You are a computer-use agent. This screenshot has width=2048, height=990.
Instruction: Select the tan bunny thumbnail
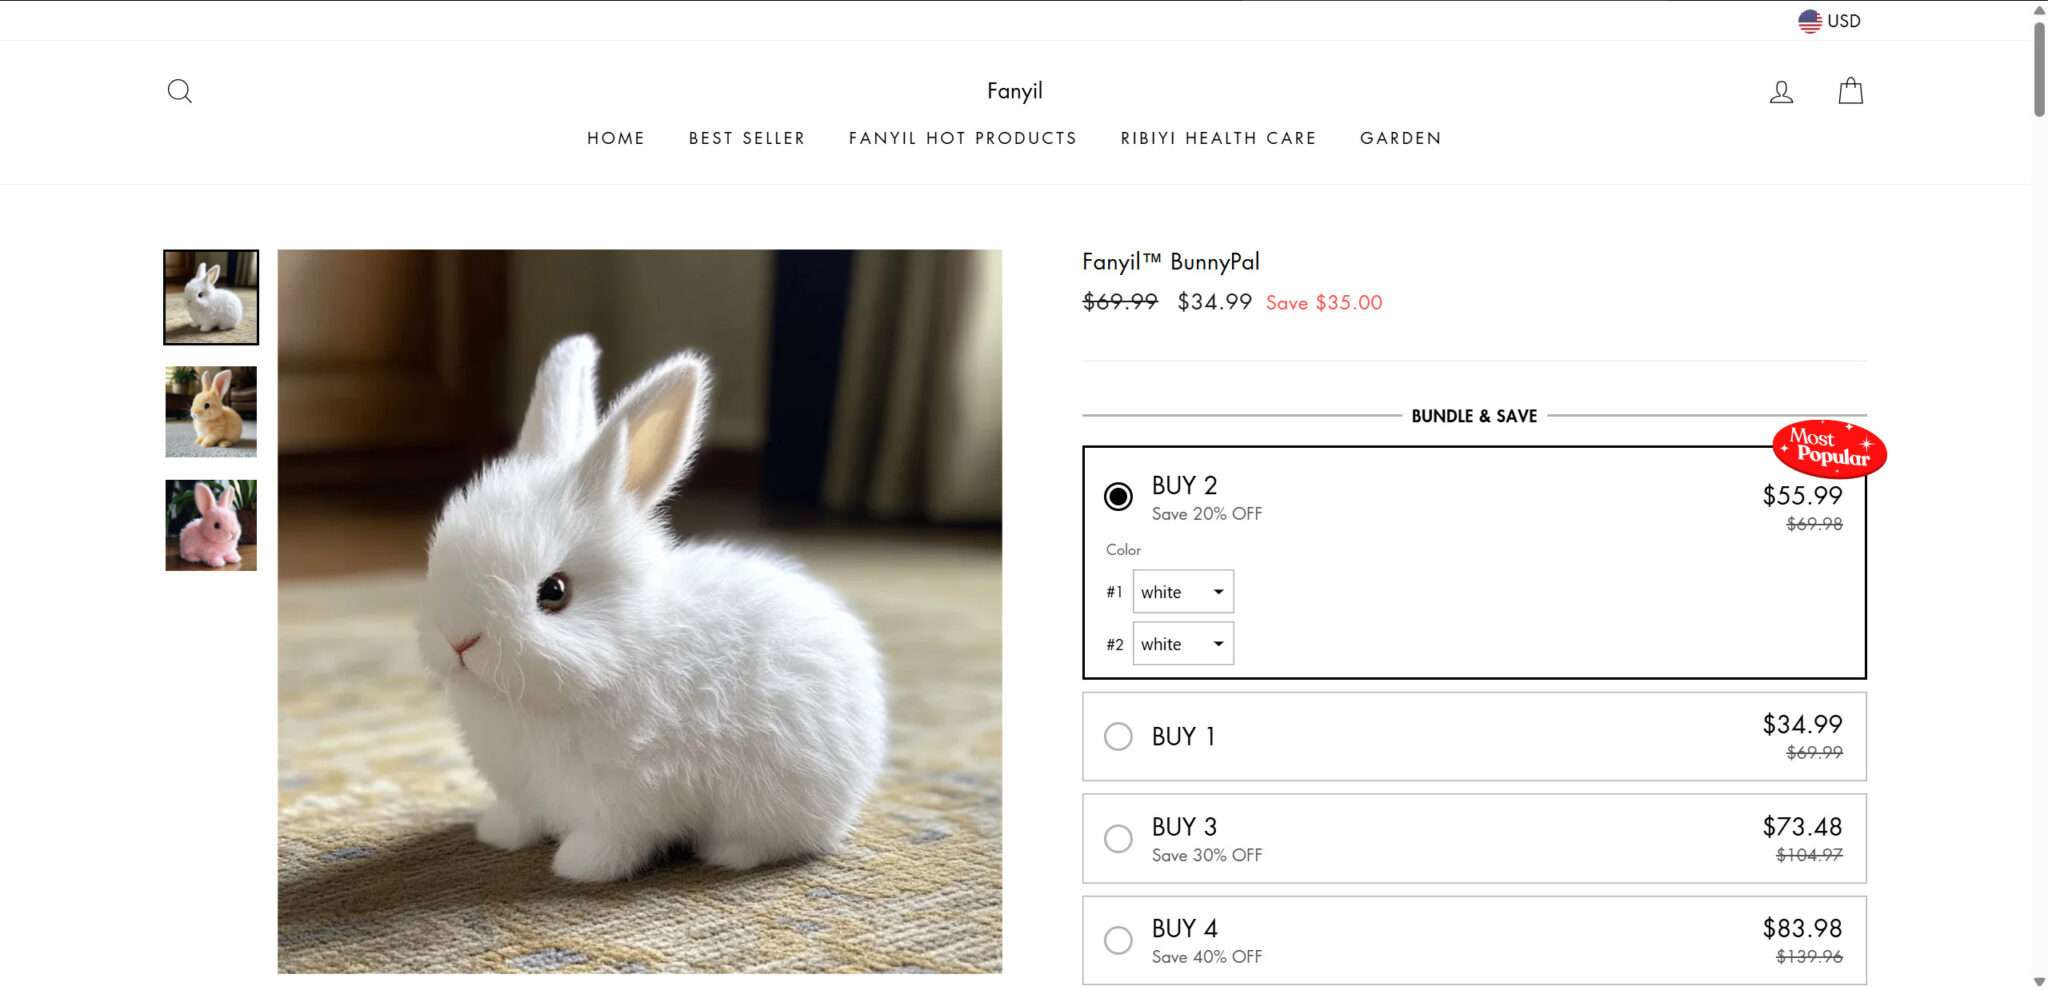click(x=211, y=411)
